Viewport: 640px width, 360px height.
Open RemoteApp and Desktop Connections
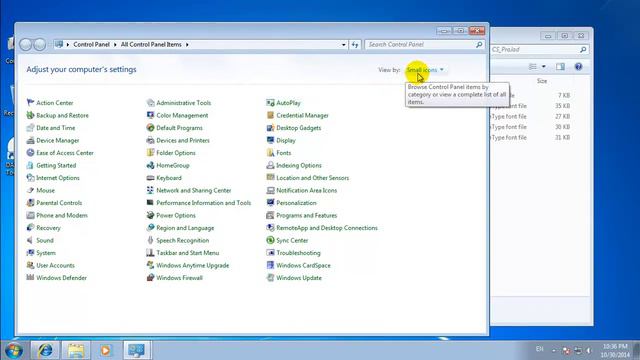327,228
